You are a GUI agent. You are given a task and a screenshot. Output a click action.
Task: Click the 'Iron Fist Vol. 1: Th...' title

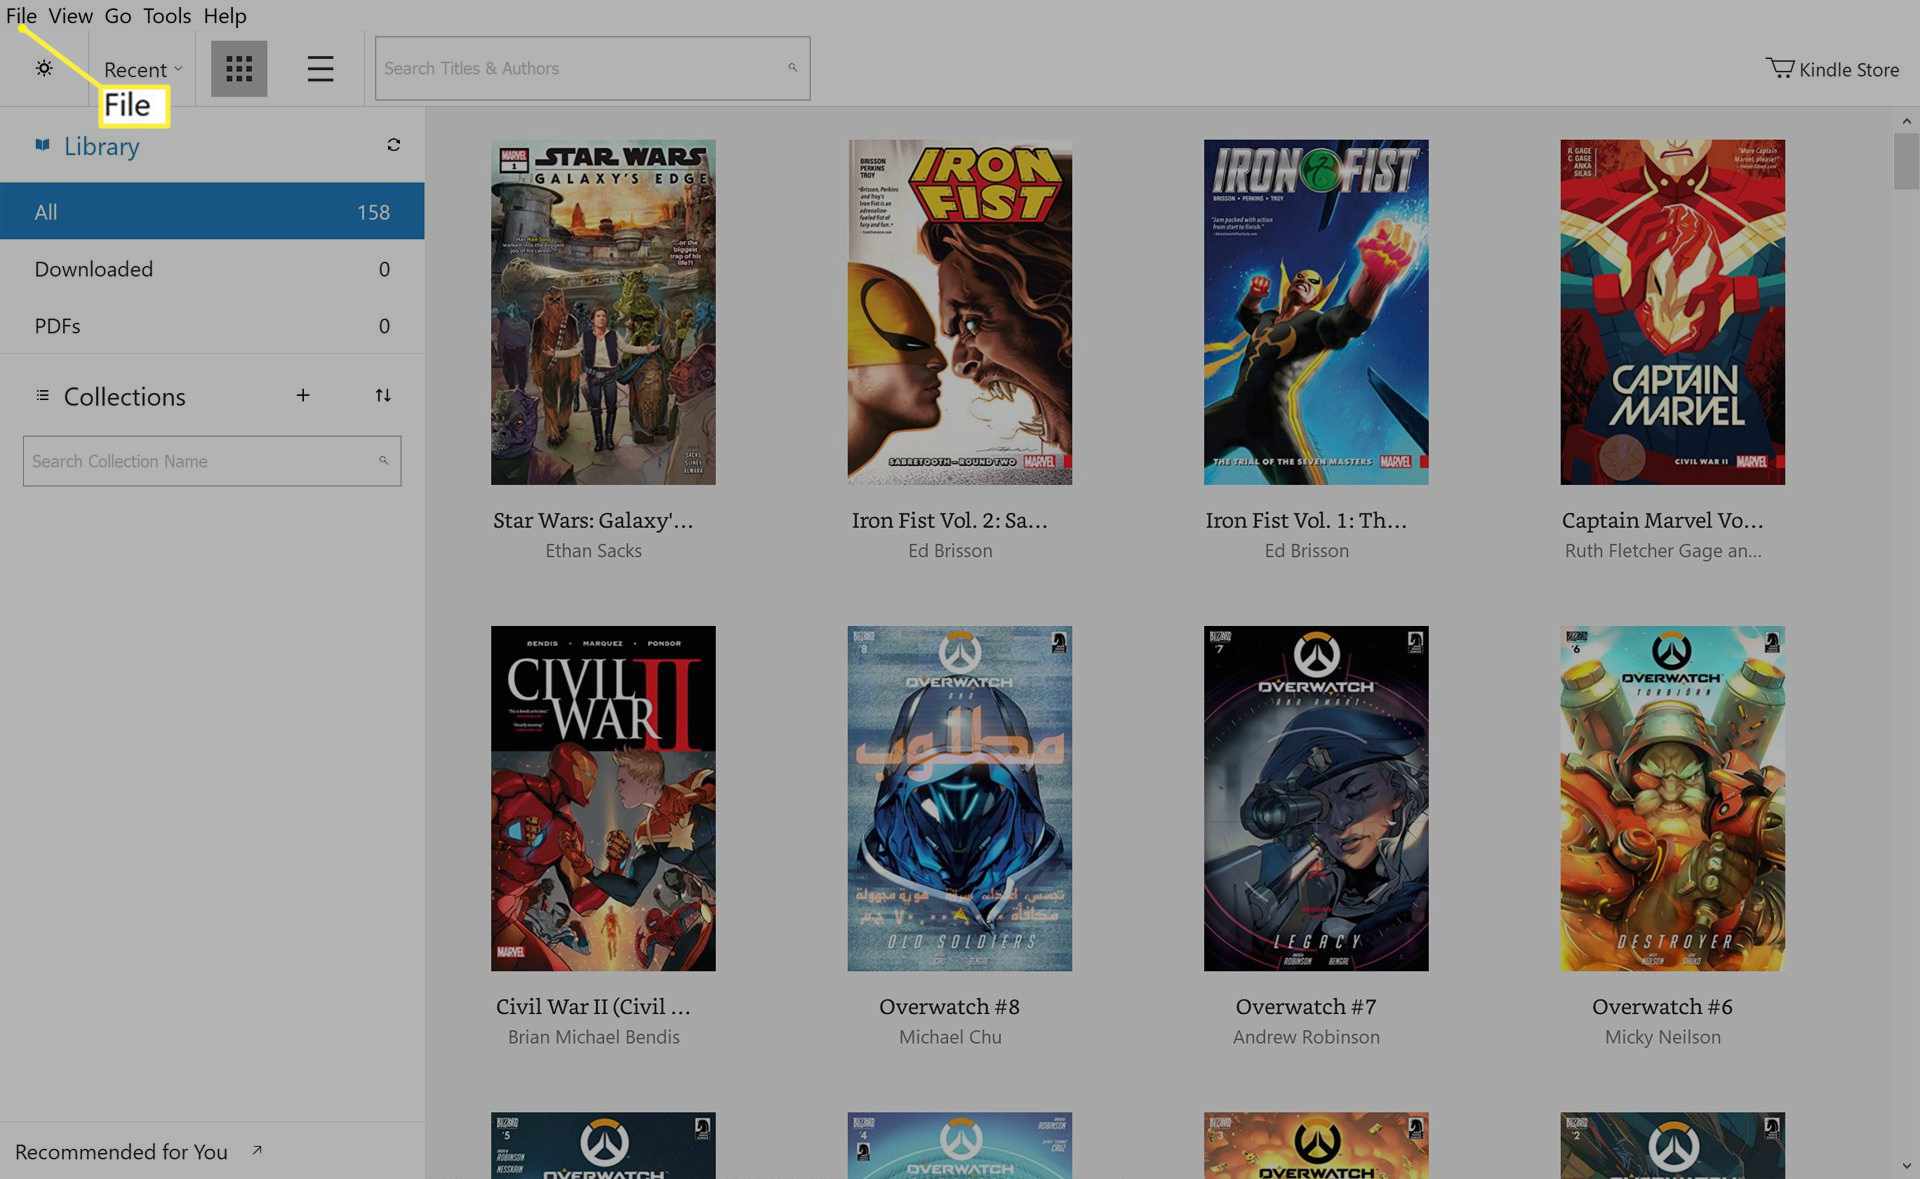(x=1306, y=520)
